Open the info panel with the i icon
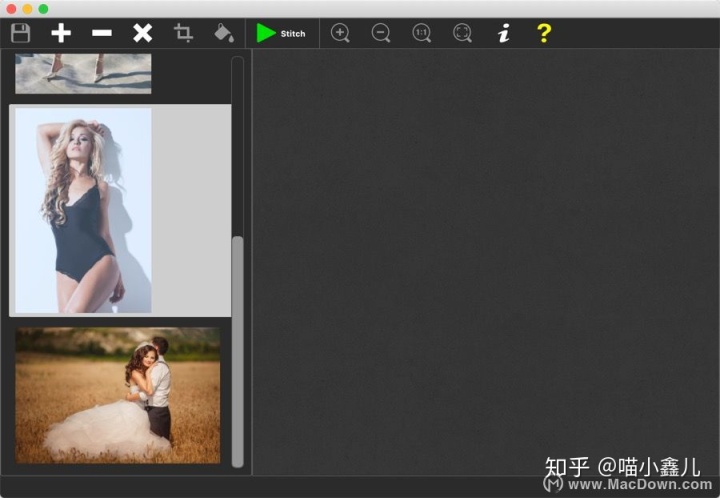720x498 pixels. (x=504, y=33)
